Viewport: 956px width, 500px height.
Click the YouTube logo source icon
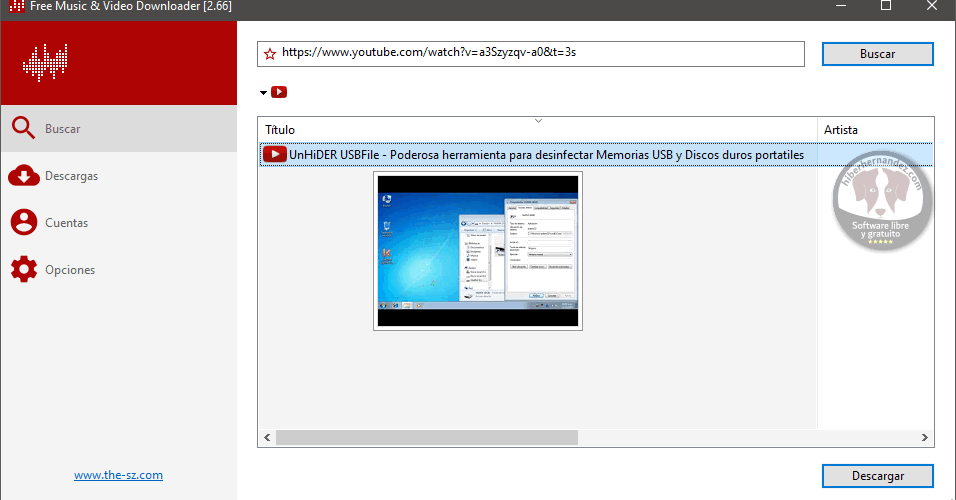(279, 92)
